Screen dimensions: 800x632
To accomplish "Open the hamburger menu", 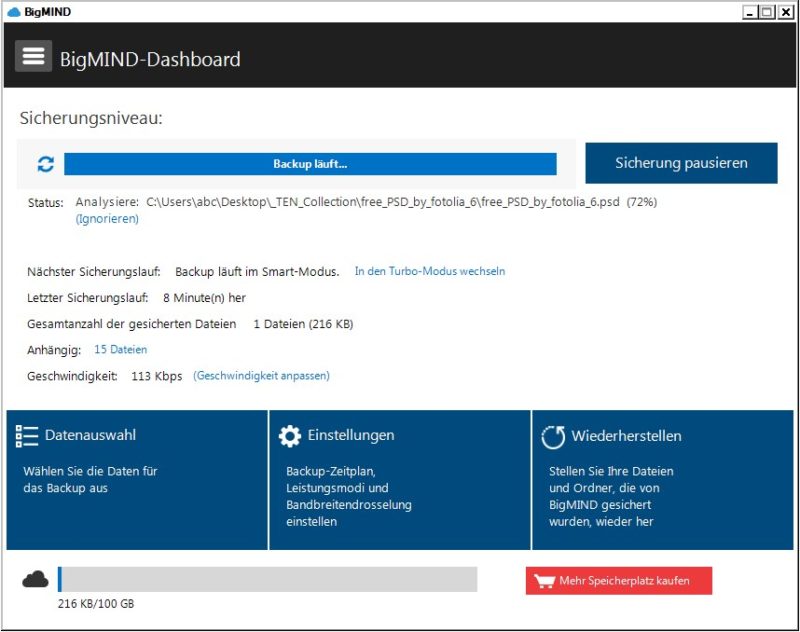I will 33,56.
